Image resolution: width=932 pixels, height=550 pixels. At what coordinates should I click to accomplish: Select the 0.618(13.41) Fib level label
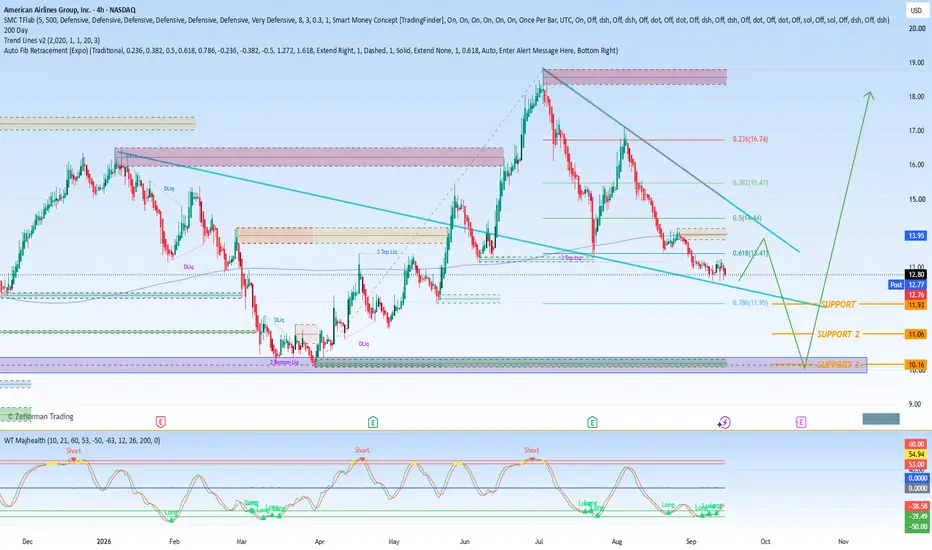(x=750, y=253)
